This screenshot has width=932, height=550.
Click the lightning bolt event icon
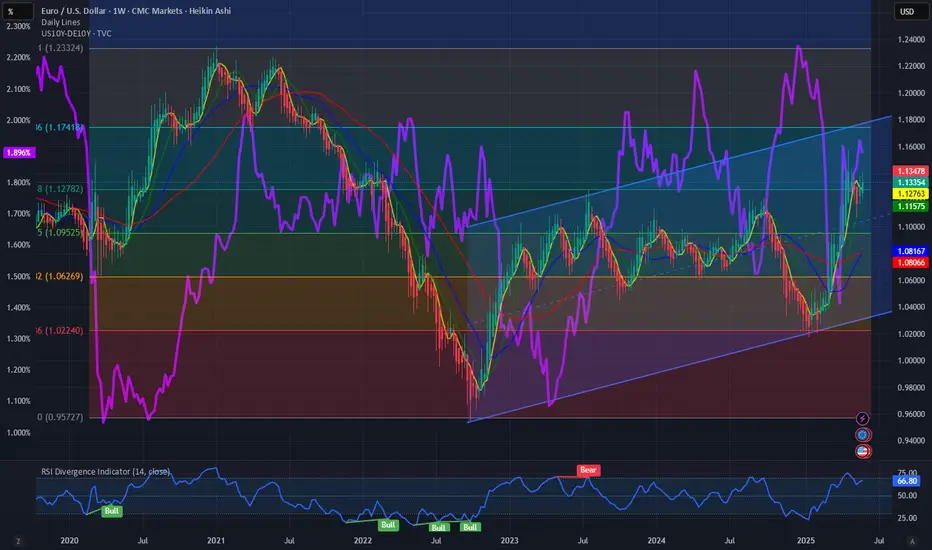coord(862,419)
